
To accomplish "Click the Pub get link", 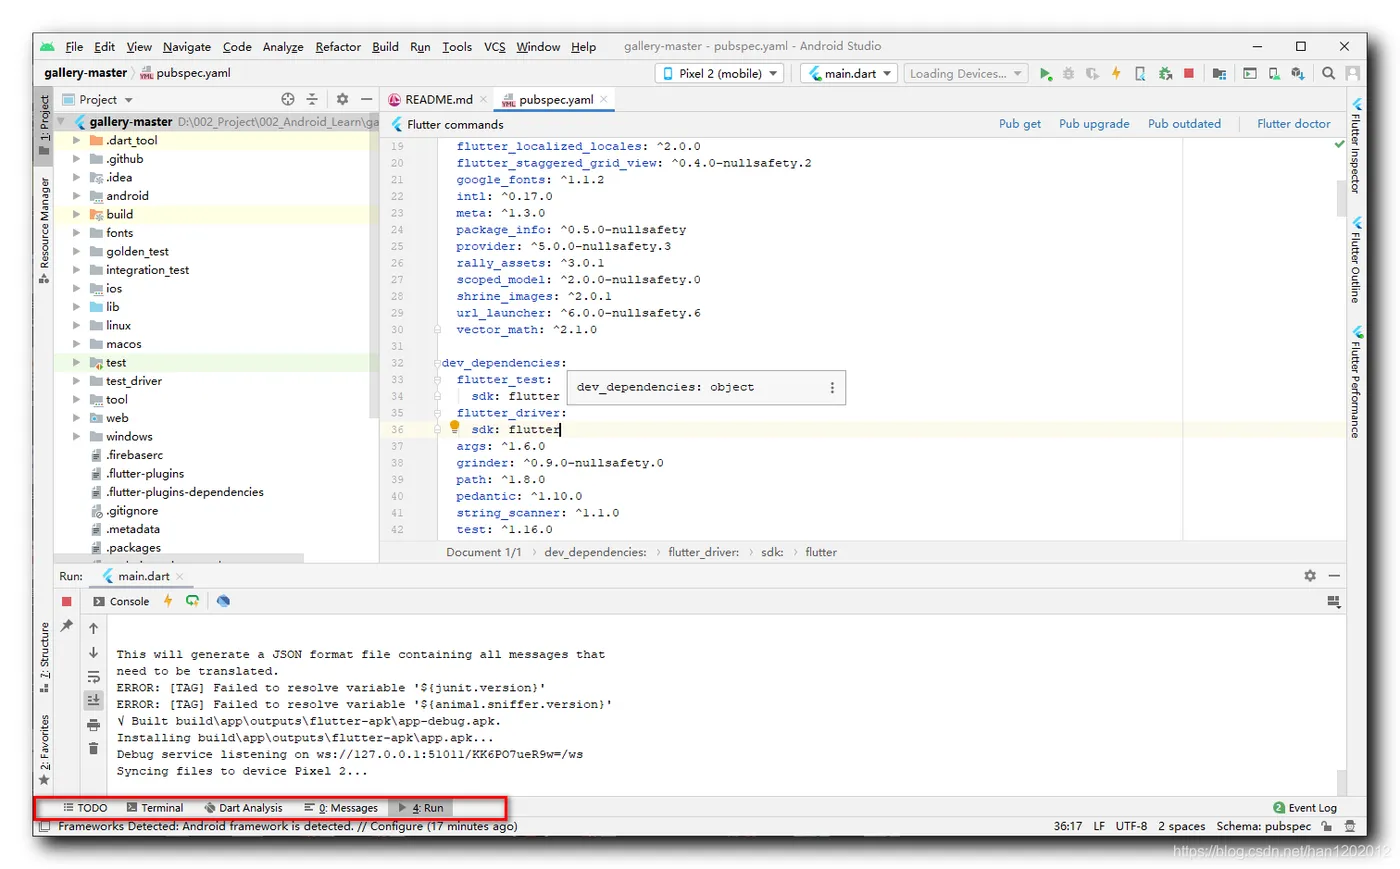I will click(1020, 124).
